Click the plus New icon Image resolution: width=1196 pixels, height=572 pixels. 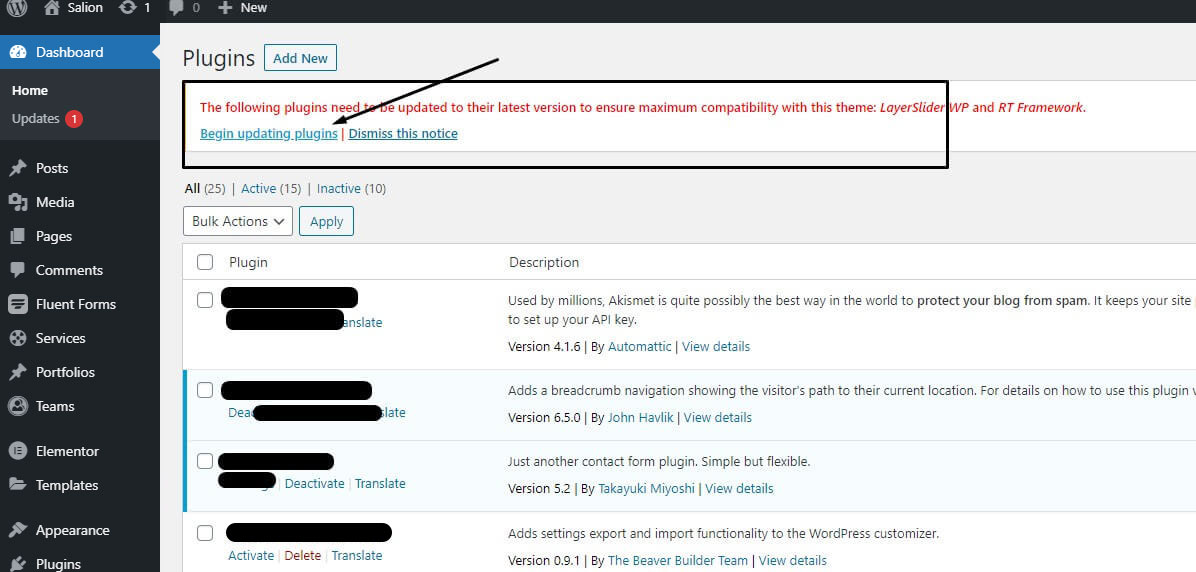[x=224, y=8]
